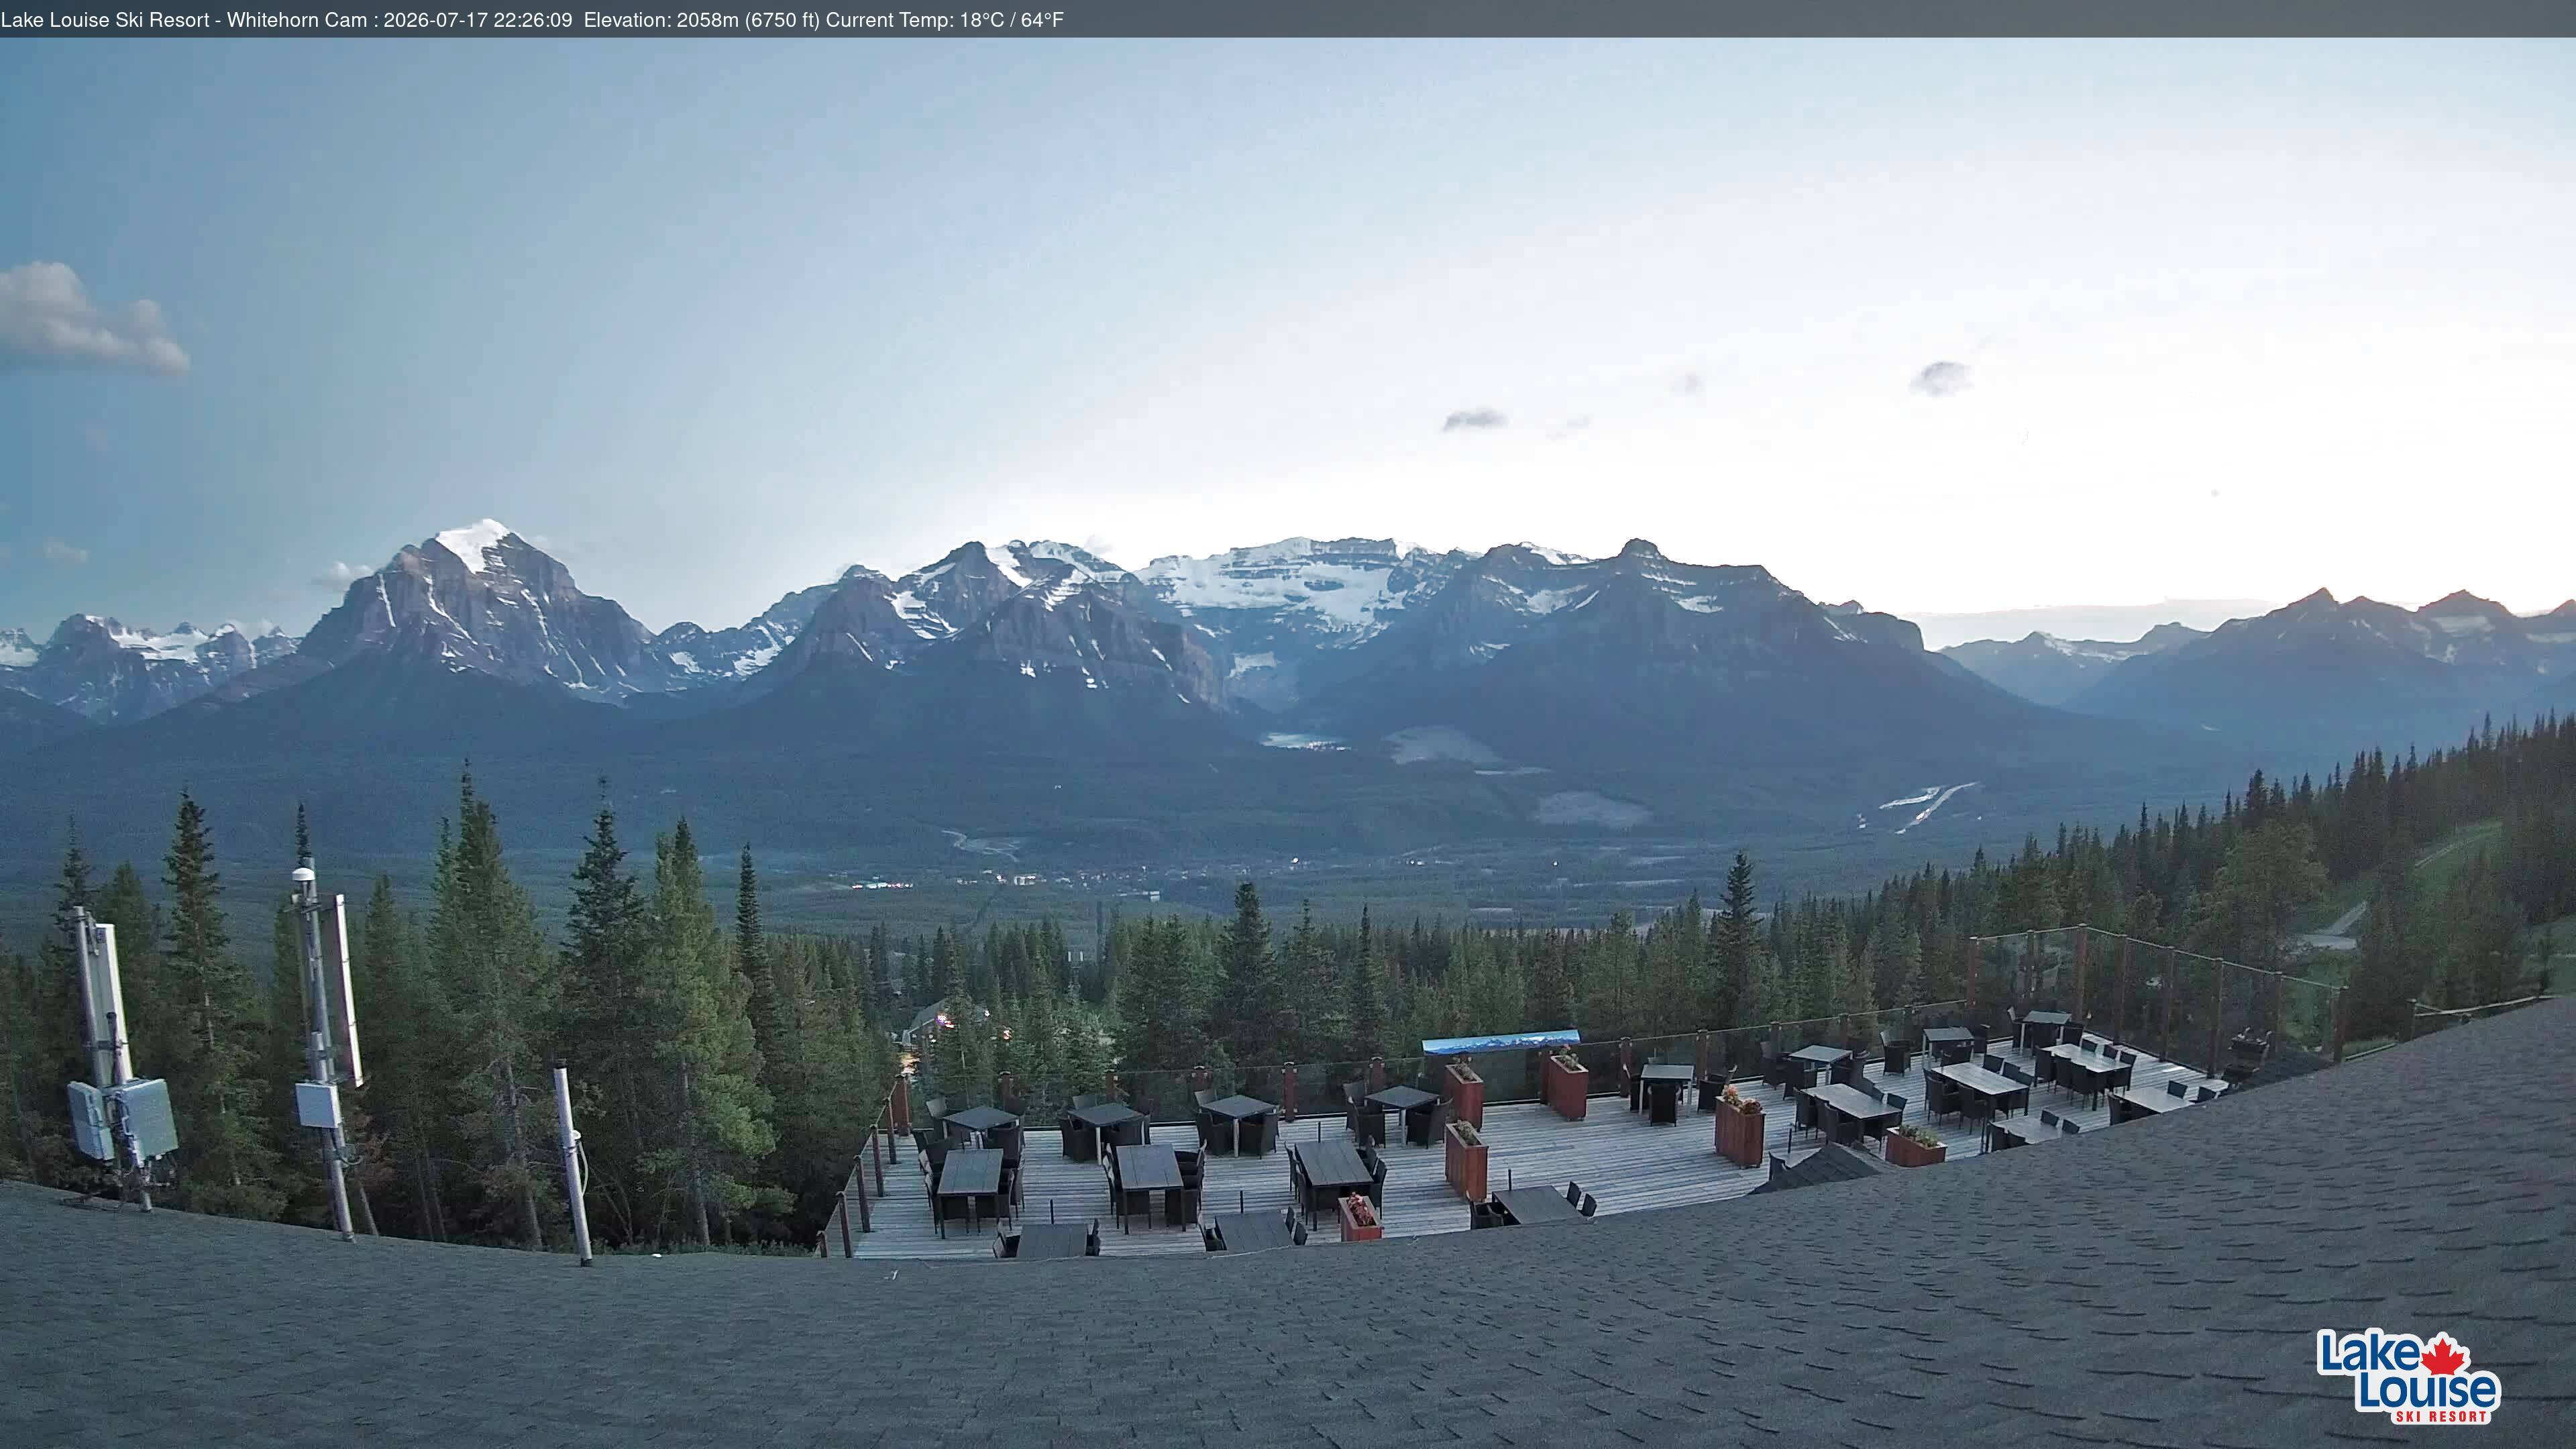Click the dark cloud farthest right in the sky

click(1940, 377)
